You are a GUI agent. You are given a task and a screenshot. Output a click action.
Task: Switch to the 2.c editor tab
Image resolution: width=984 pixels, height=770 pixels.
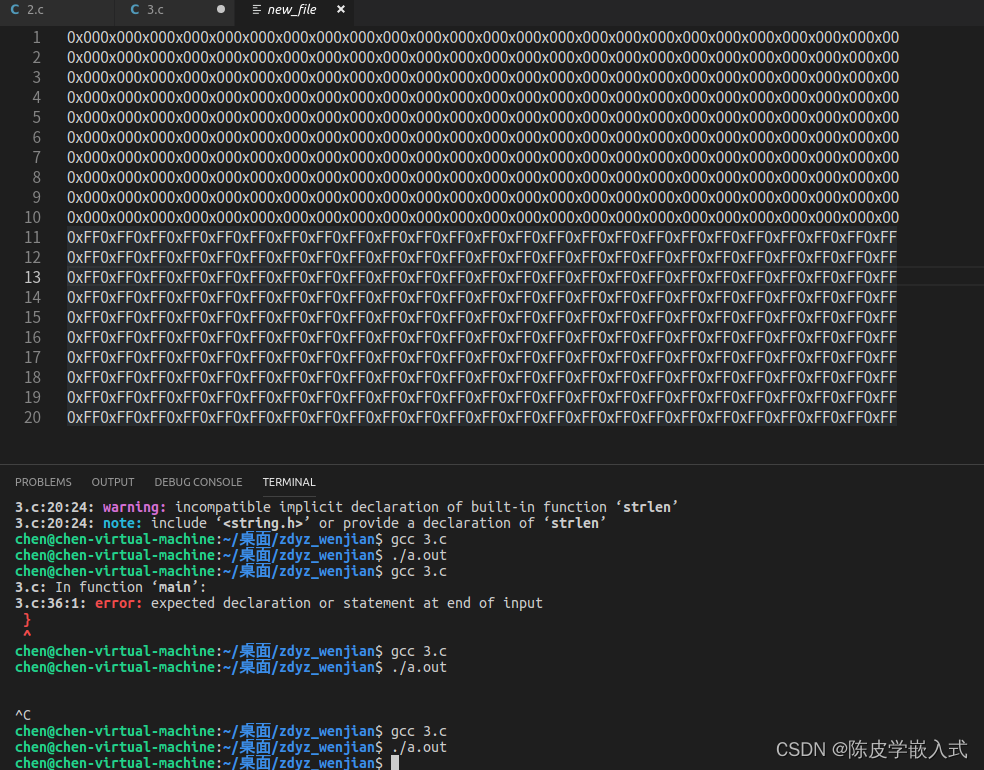pyautogui.click(x=40, y=11)
